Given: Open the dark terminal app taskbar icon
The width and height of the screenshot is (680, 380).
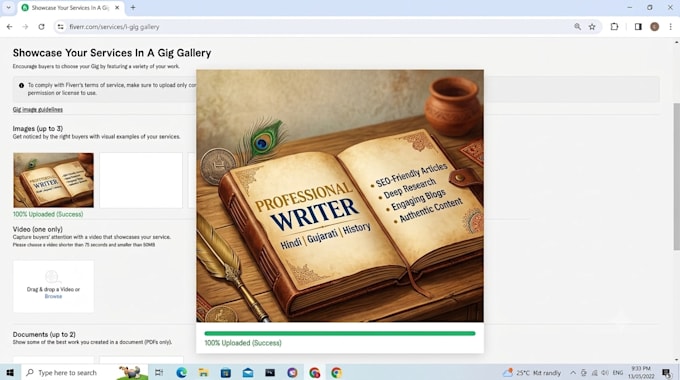Looking at the screenshot, I should pyautogui.click(x=270, y=373).
